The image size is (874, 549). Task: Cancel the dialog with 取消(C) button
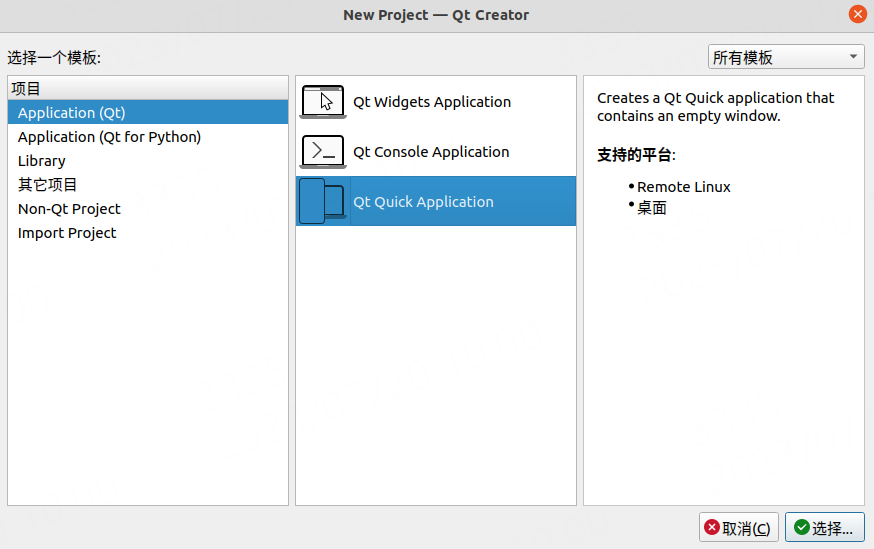[x=739, y=527]
